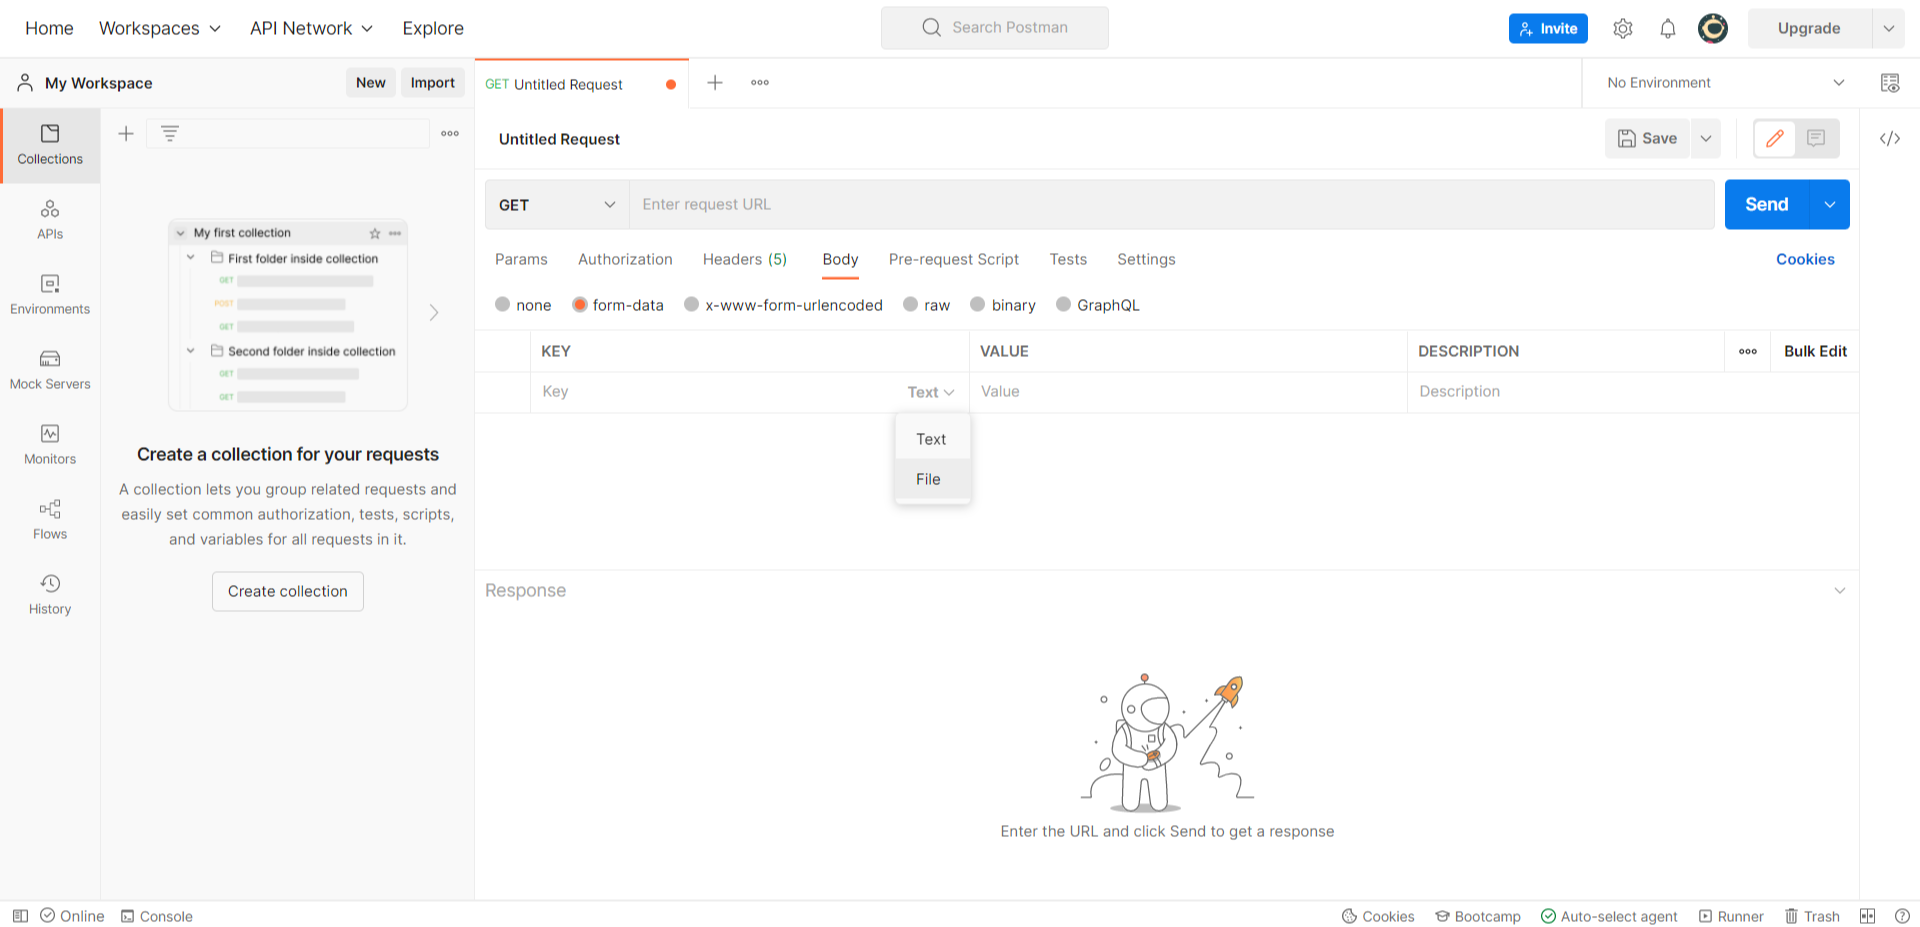Screen dimensions: 1920x927
Task: Open the Trash from status bar
Action: (x=1812, y=916)
